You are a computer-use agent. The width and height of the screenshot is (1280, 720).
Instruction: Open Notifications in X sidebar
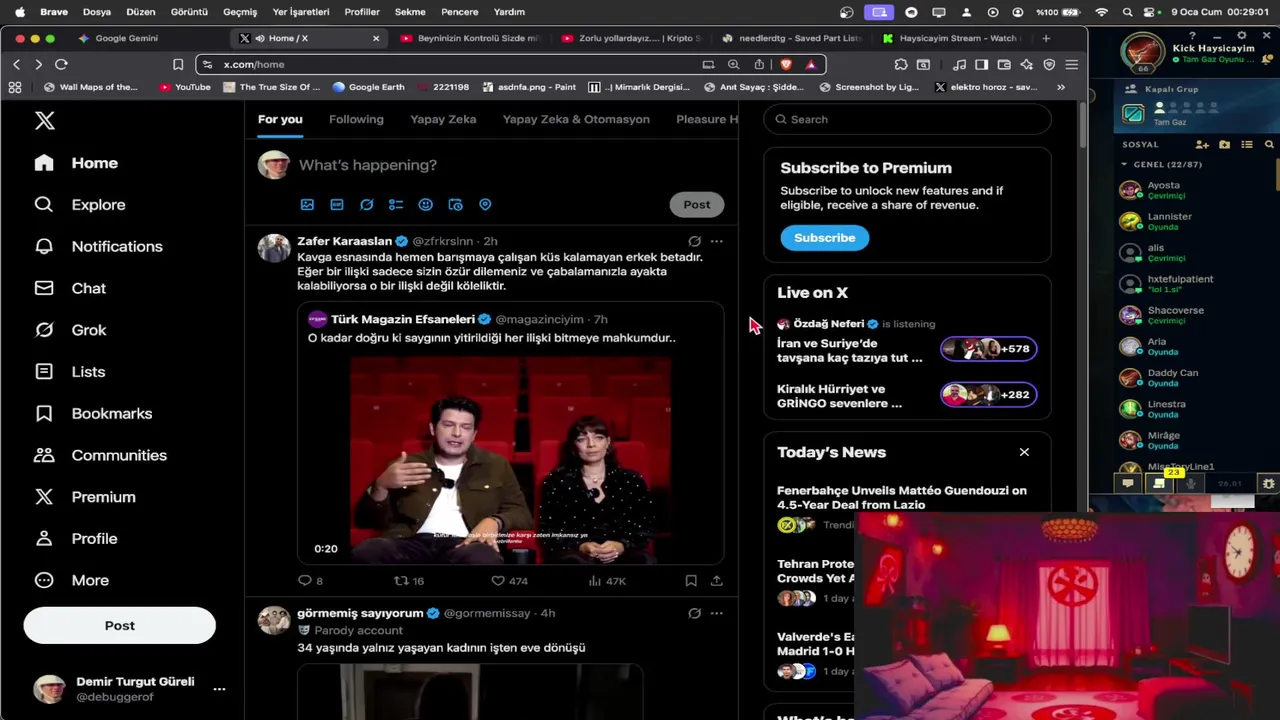(98, 246)
